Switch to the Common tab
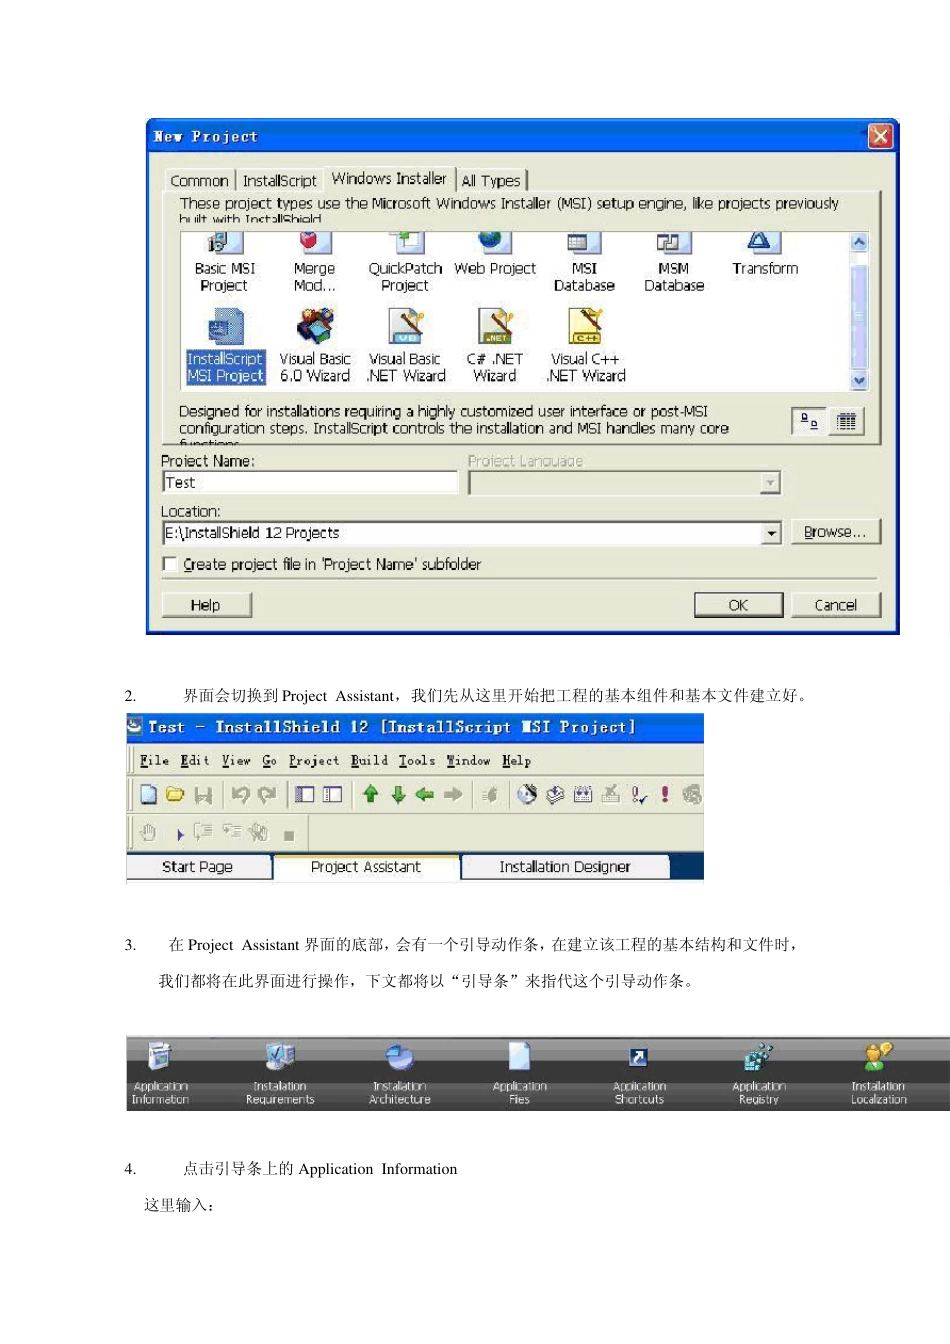Image resolution: width=950 pixels, height=1344 pixels. pos(199,181)
